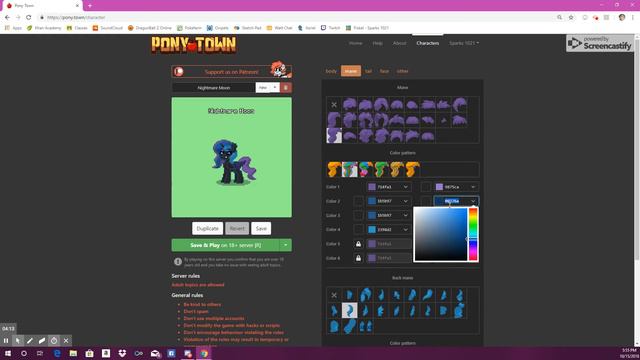Toggle checkbox beside Color 1 outline color

[x=426, y=187]
